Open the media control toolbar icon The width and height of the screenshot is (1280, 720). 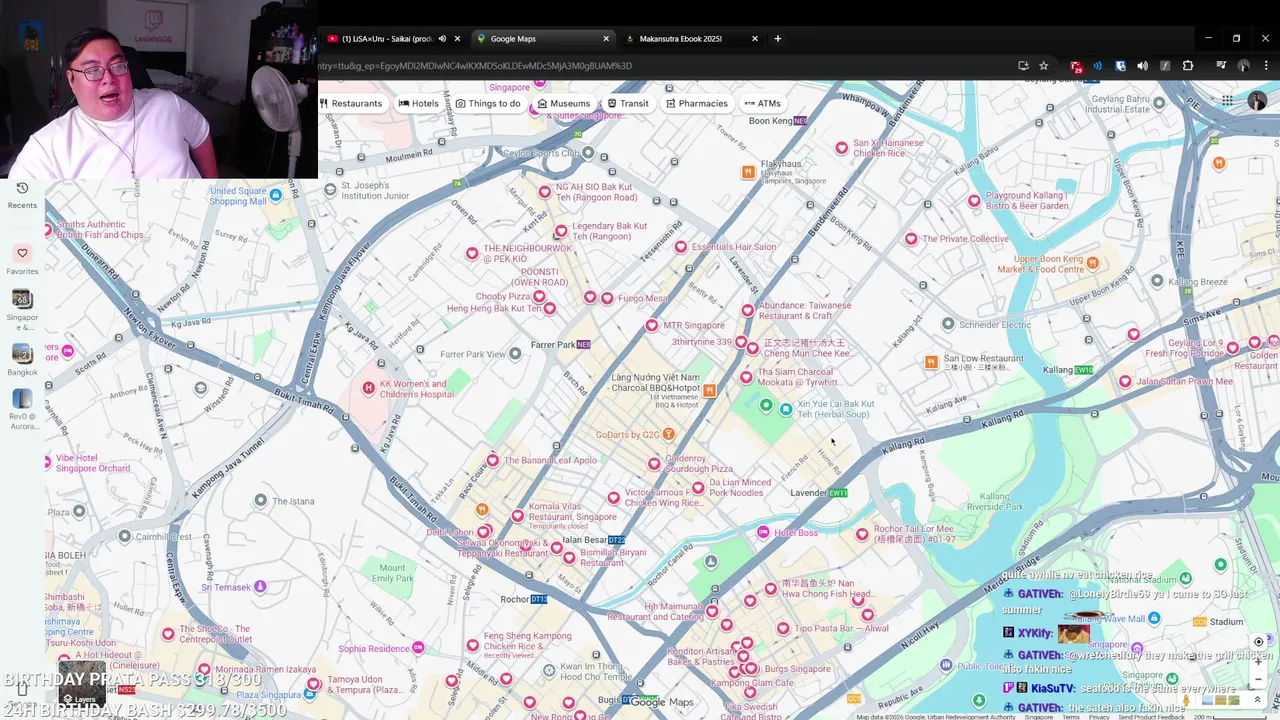pos(1221,66)
